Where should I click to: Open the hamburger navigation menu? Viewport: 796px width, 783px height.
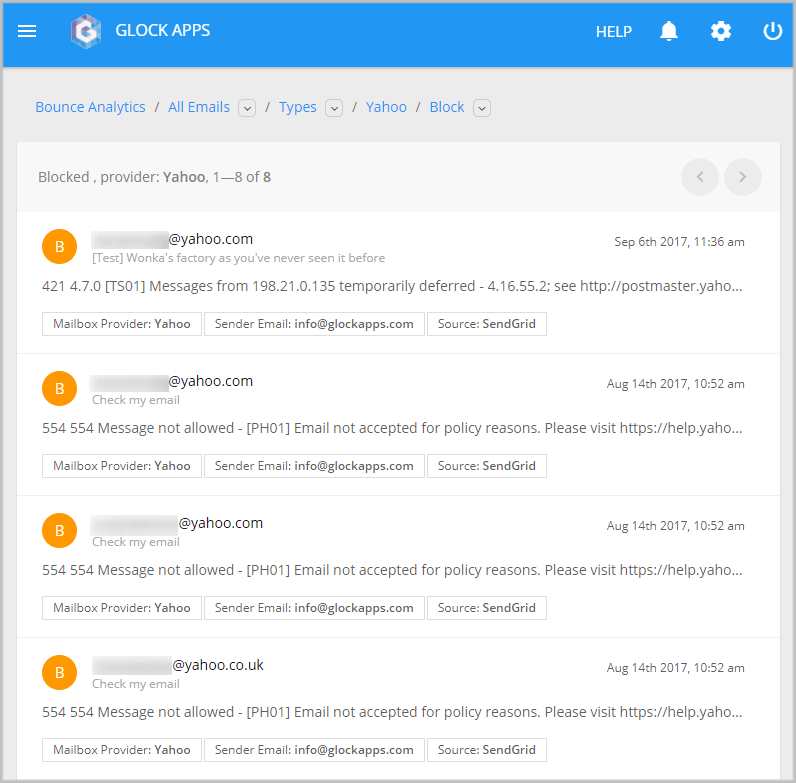27,31
